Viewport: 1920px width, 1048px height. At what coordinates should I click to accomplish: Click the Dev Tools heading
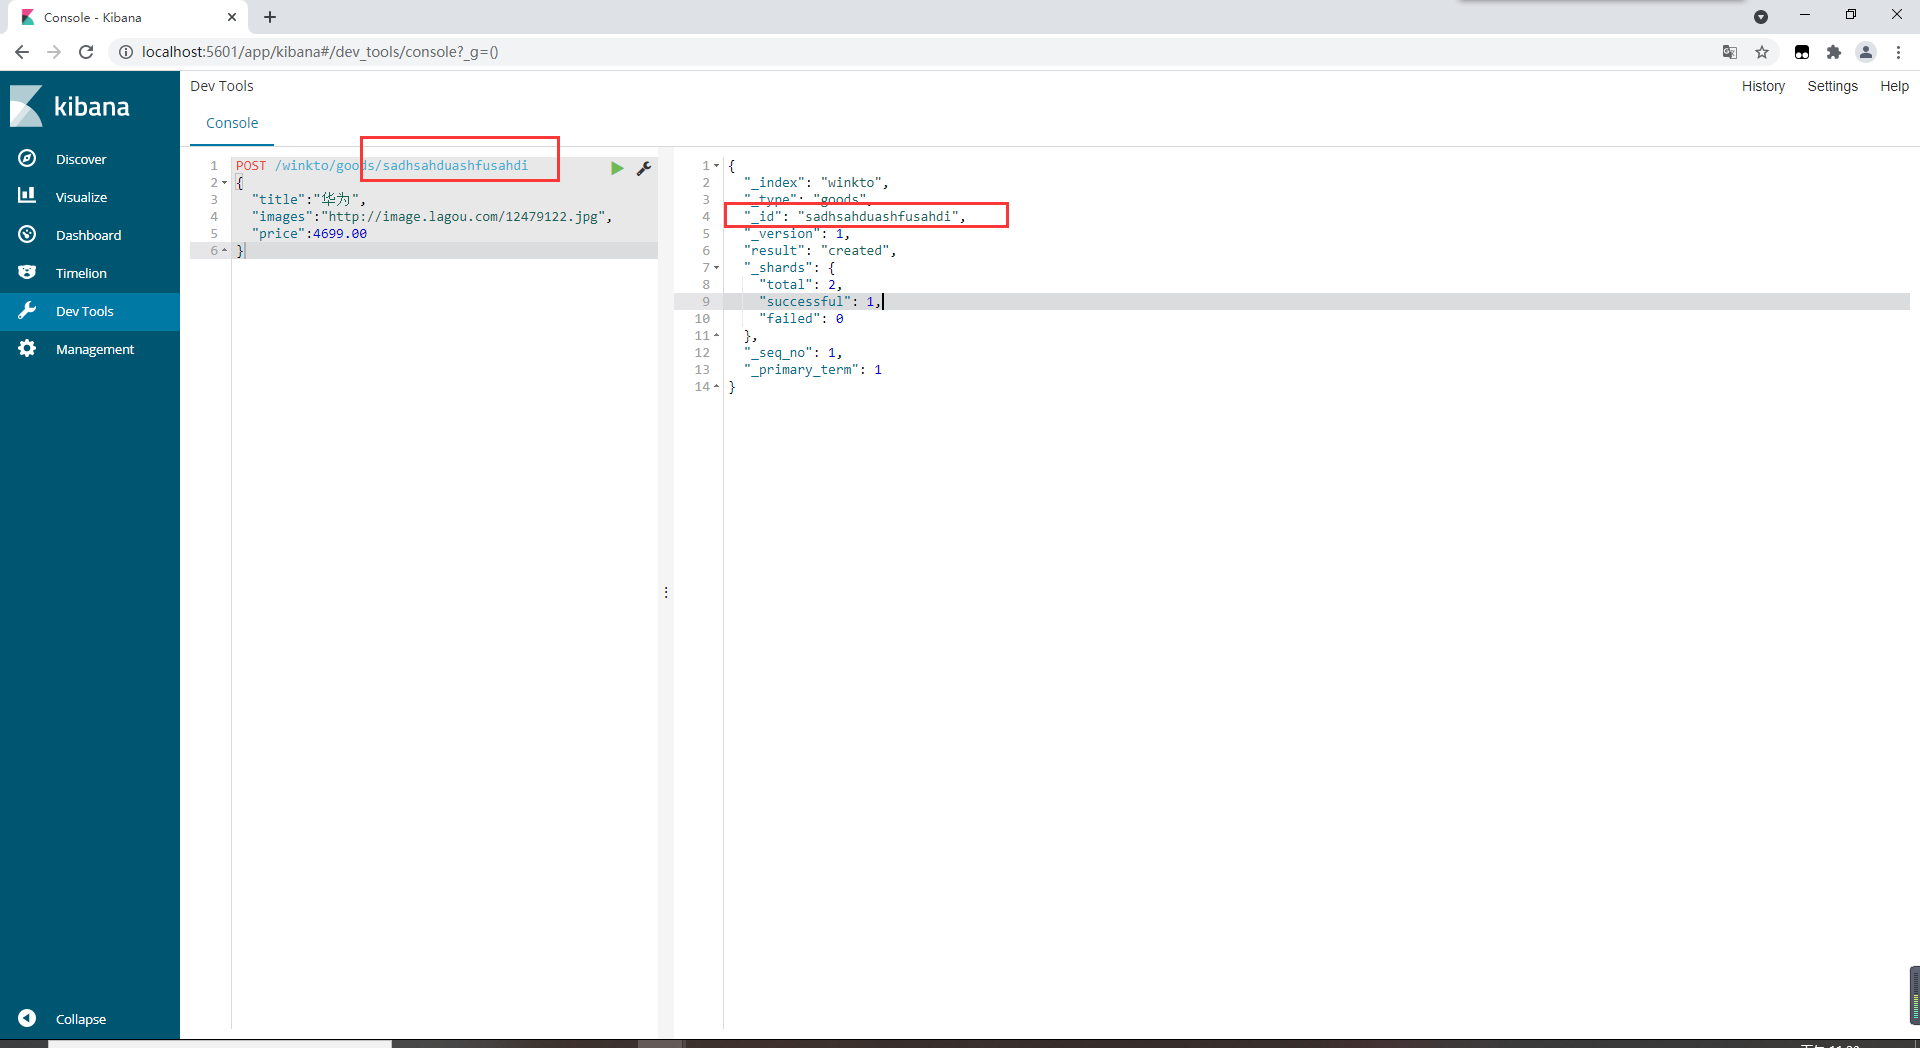(x=222, y=86)
